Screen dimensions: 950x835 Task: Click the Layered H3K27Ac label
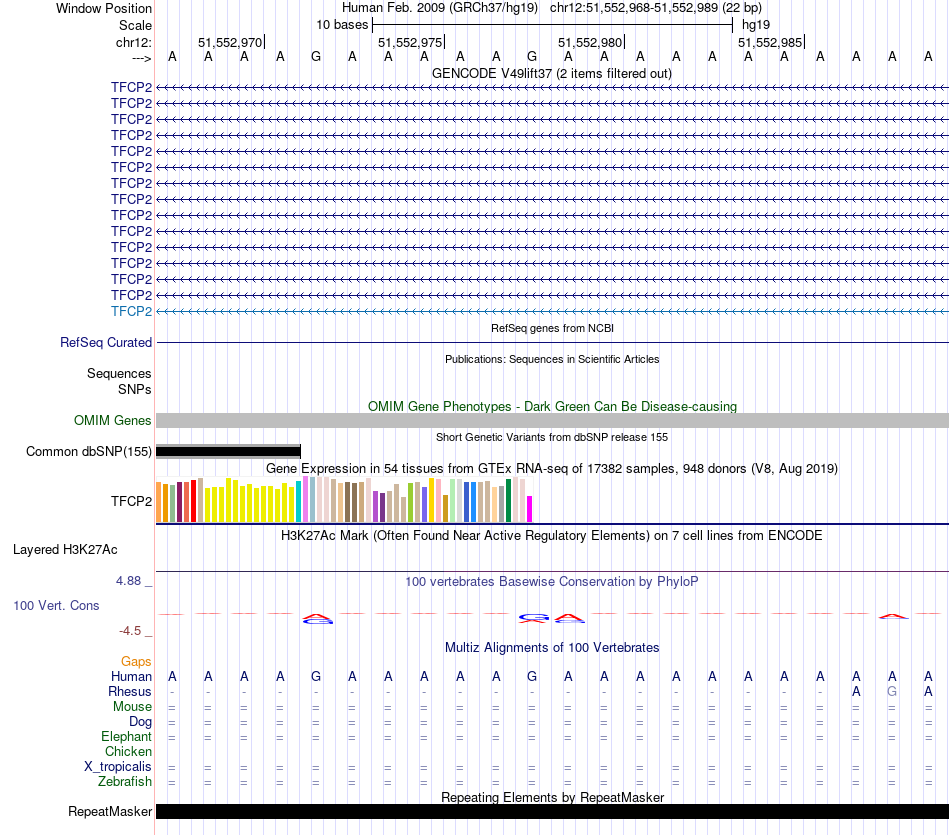pyautogui.click(x=65, y=550)
